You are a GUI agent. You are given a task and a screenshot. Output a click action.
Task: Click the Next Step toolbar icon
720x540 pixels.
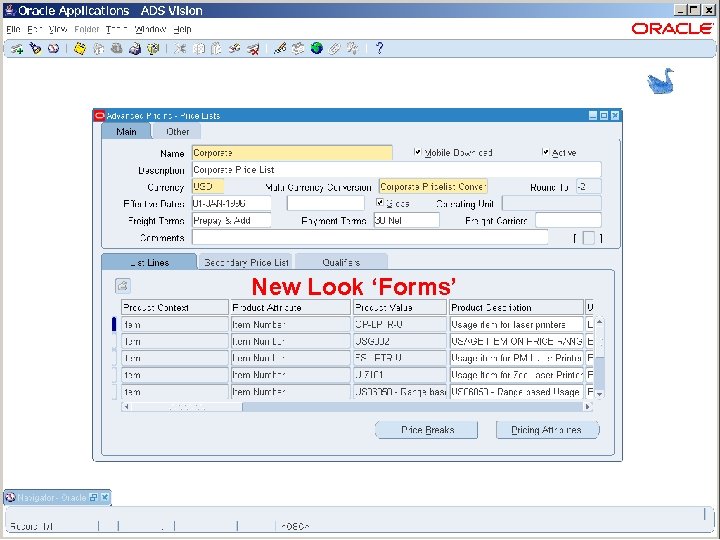tap(98, 48)
